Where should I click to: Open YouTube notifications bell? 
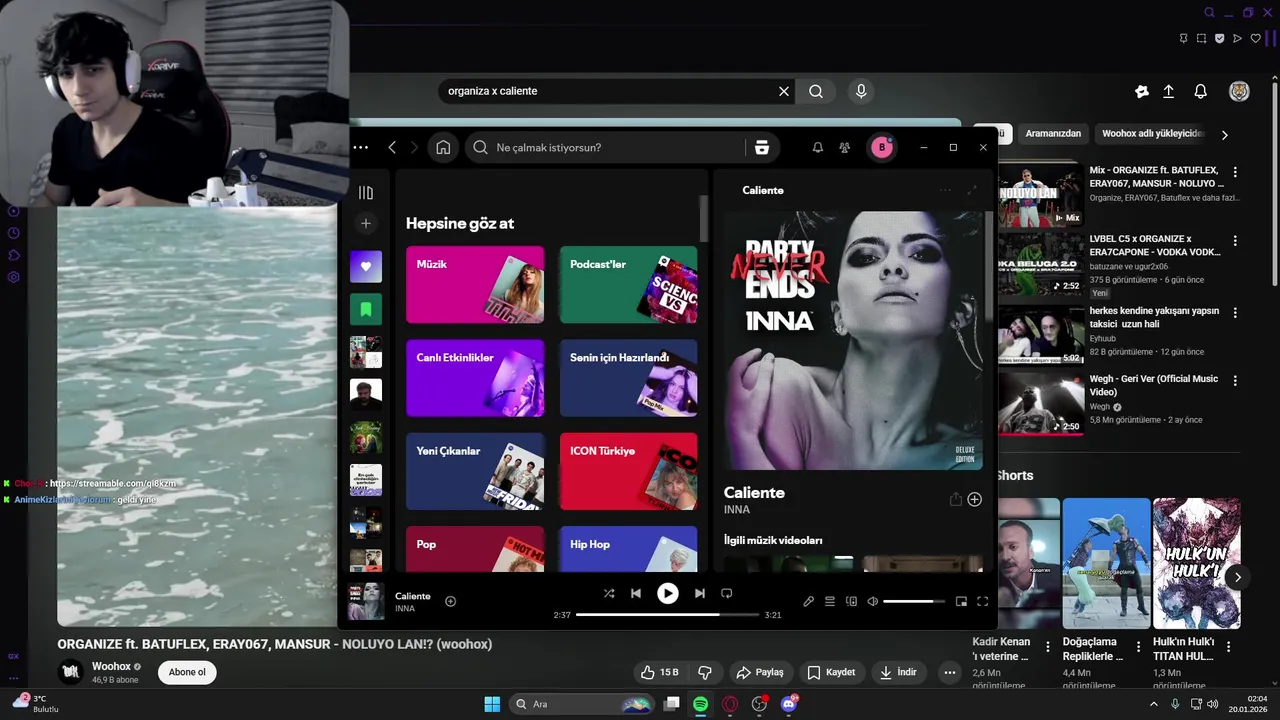click(1201, 91)
